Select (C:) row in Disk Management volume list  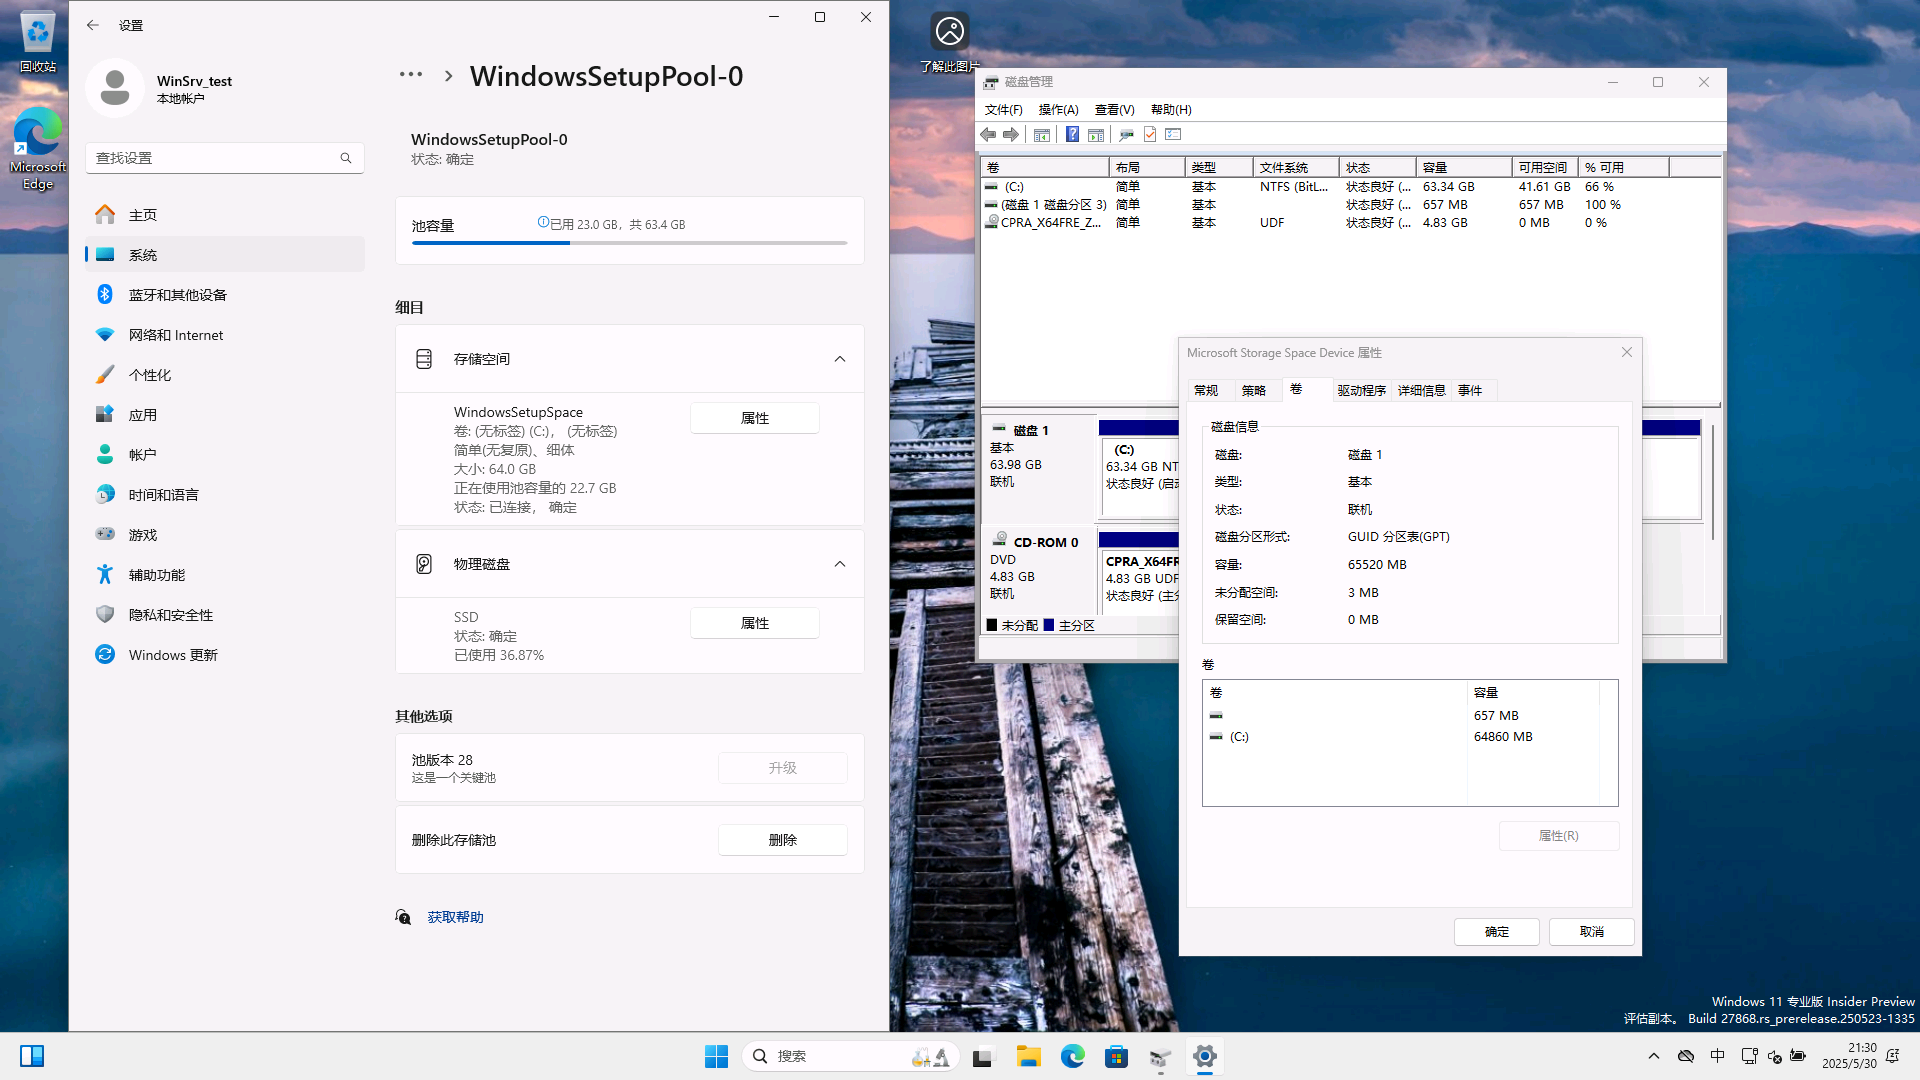(x=1352, y=187)
